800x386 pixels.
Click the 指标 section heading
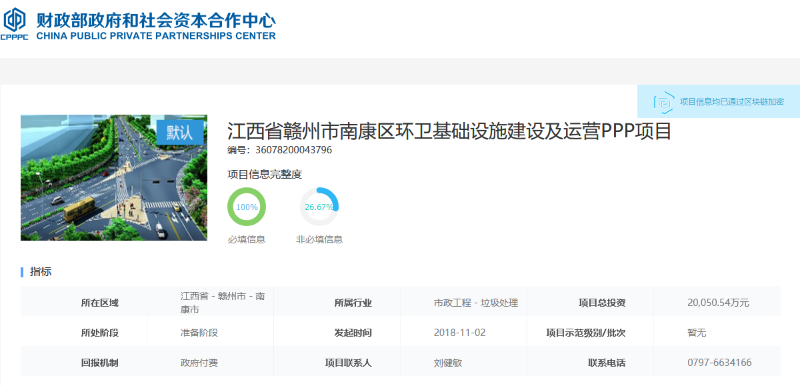[41, 272]
